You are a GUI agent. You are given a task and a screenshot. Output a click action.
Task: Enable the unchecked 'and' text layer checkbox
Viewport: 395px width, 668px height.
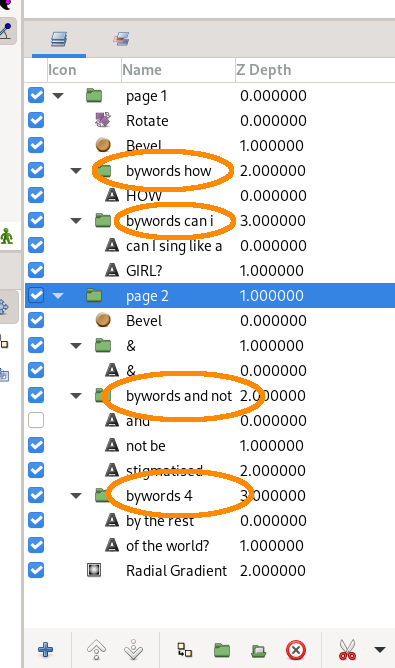(36, 420)
